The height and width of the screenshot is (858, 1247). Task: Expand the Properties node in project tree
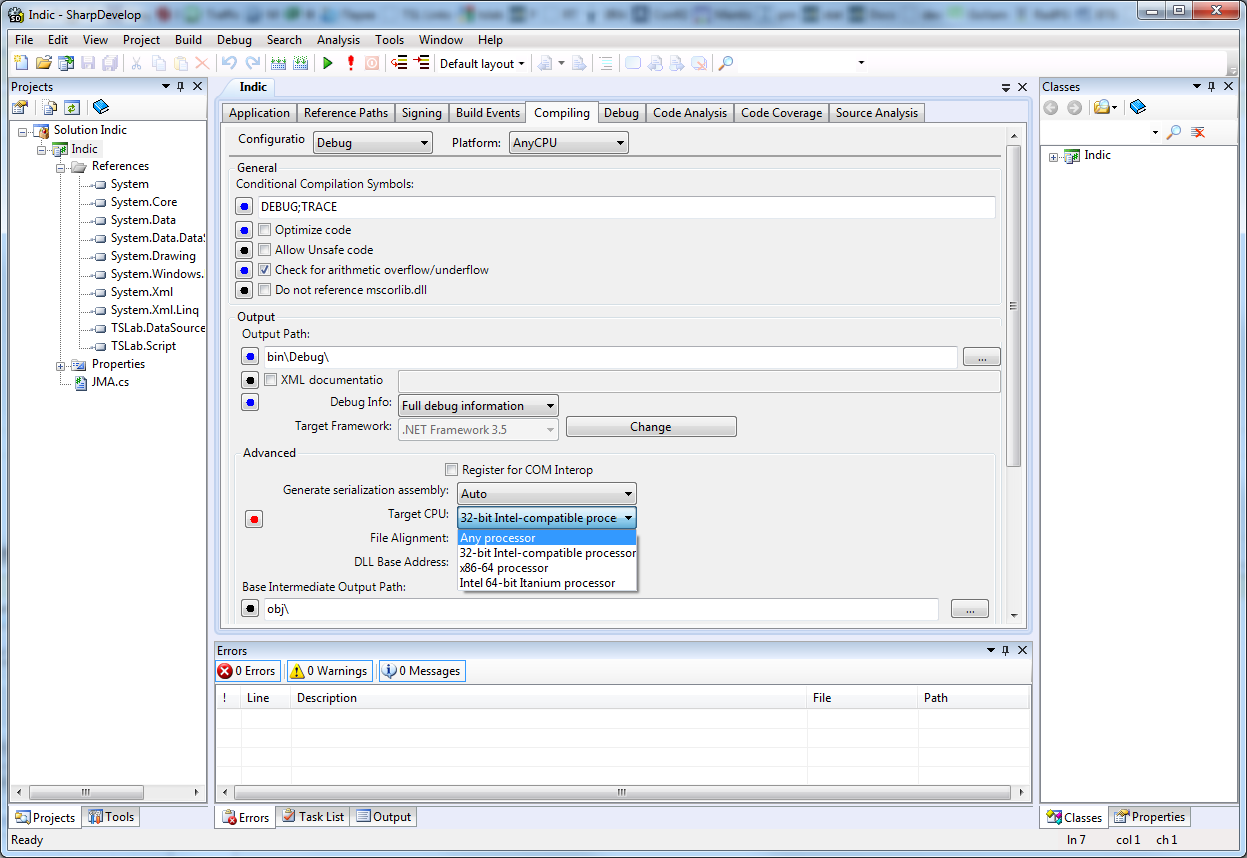(61, 365)
